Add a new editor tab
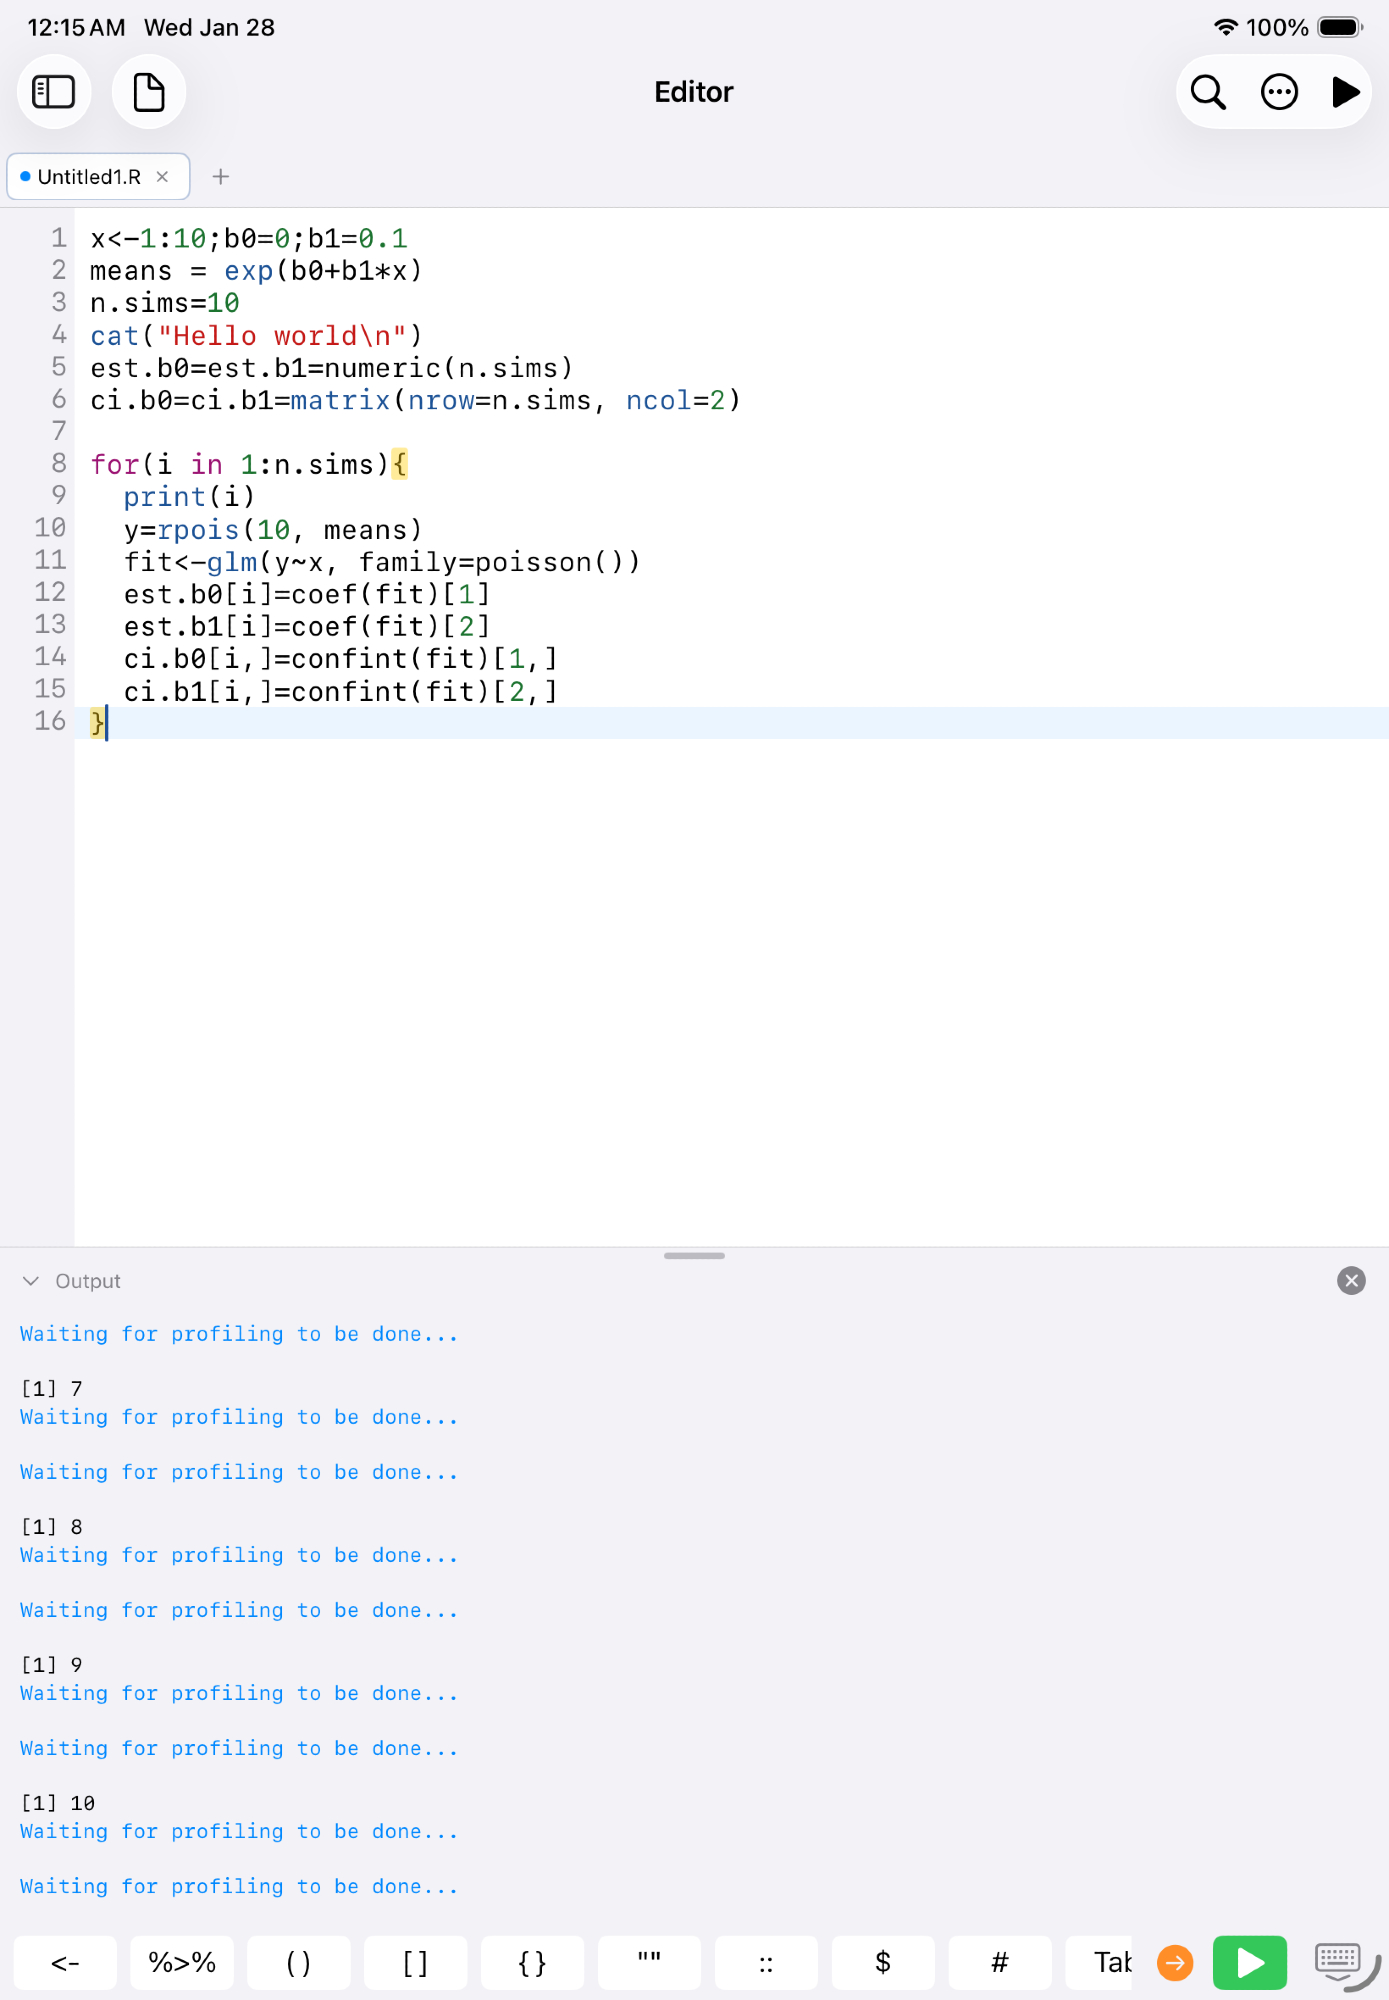This screenshot has height=2000, width=1389. pyautogui.click(x=221, y=177)
